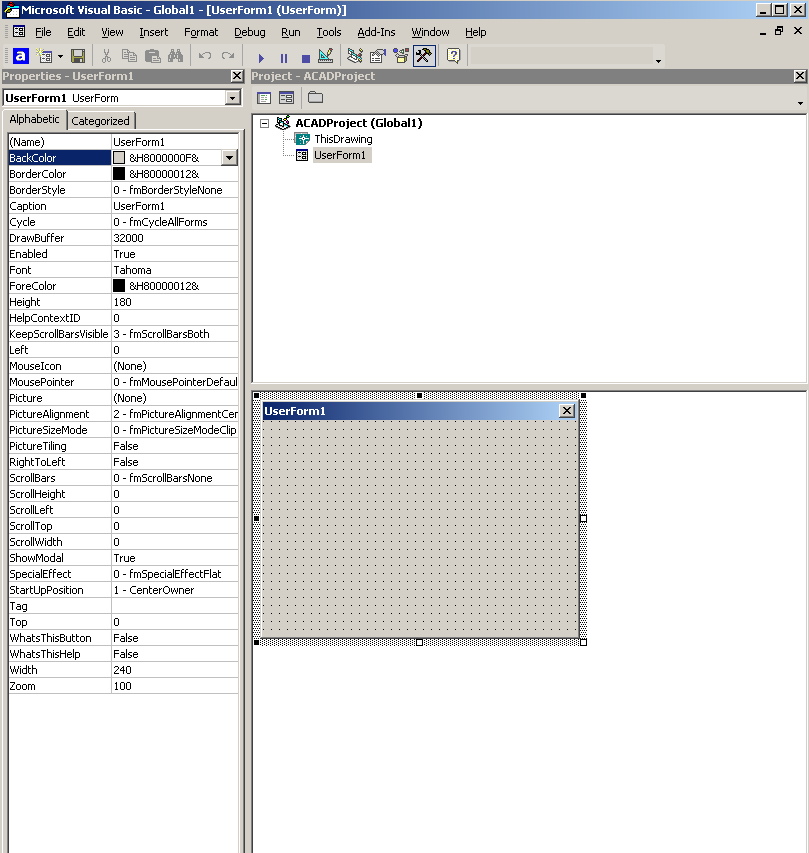Open the Insert menu
809x853 pixels.
pyautogui.click(x=153, y=32)
